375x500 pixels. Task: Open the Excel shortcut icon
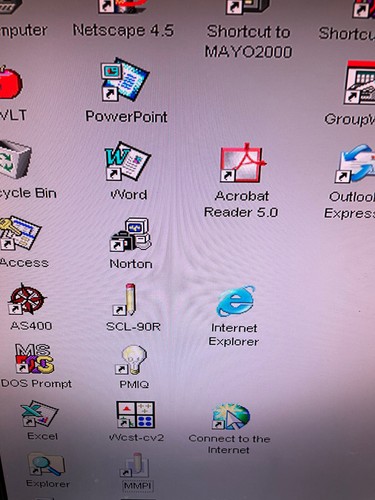[39, 414]
